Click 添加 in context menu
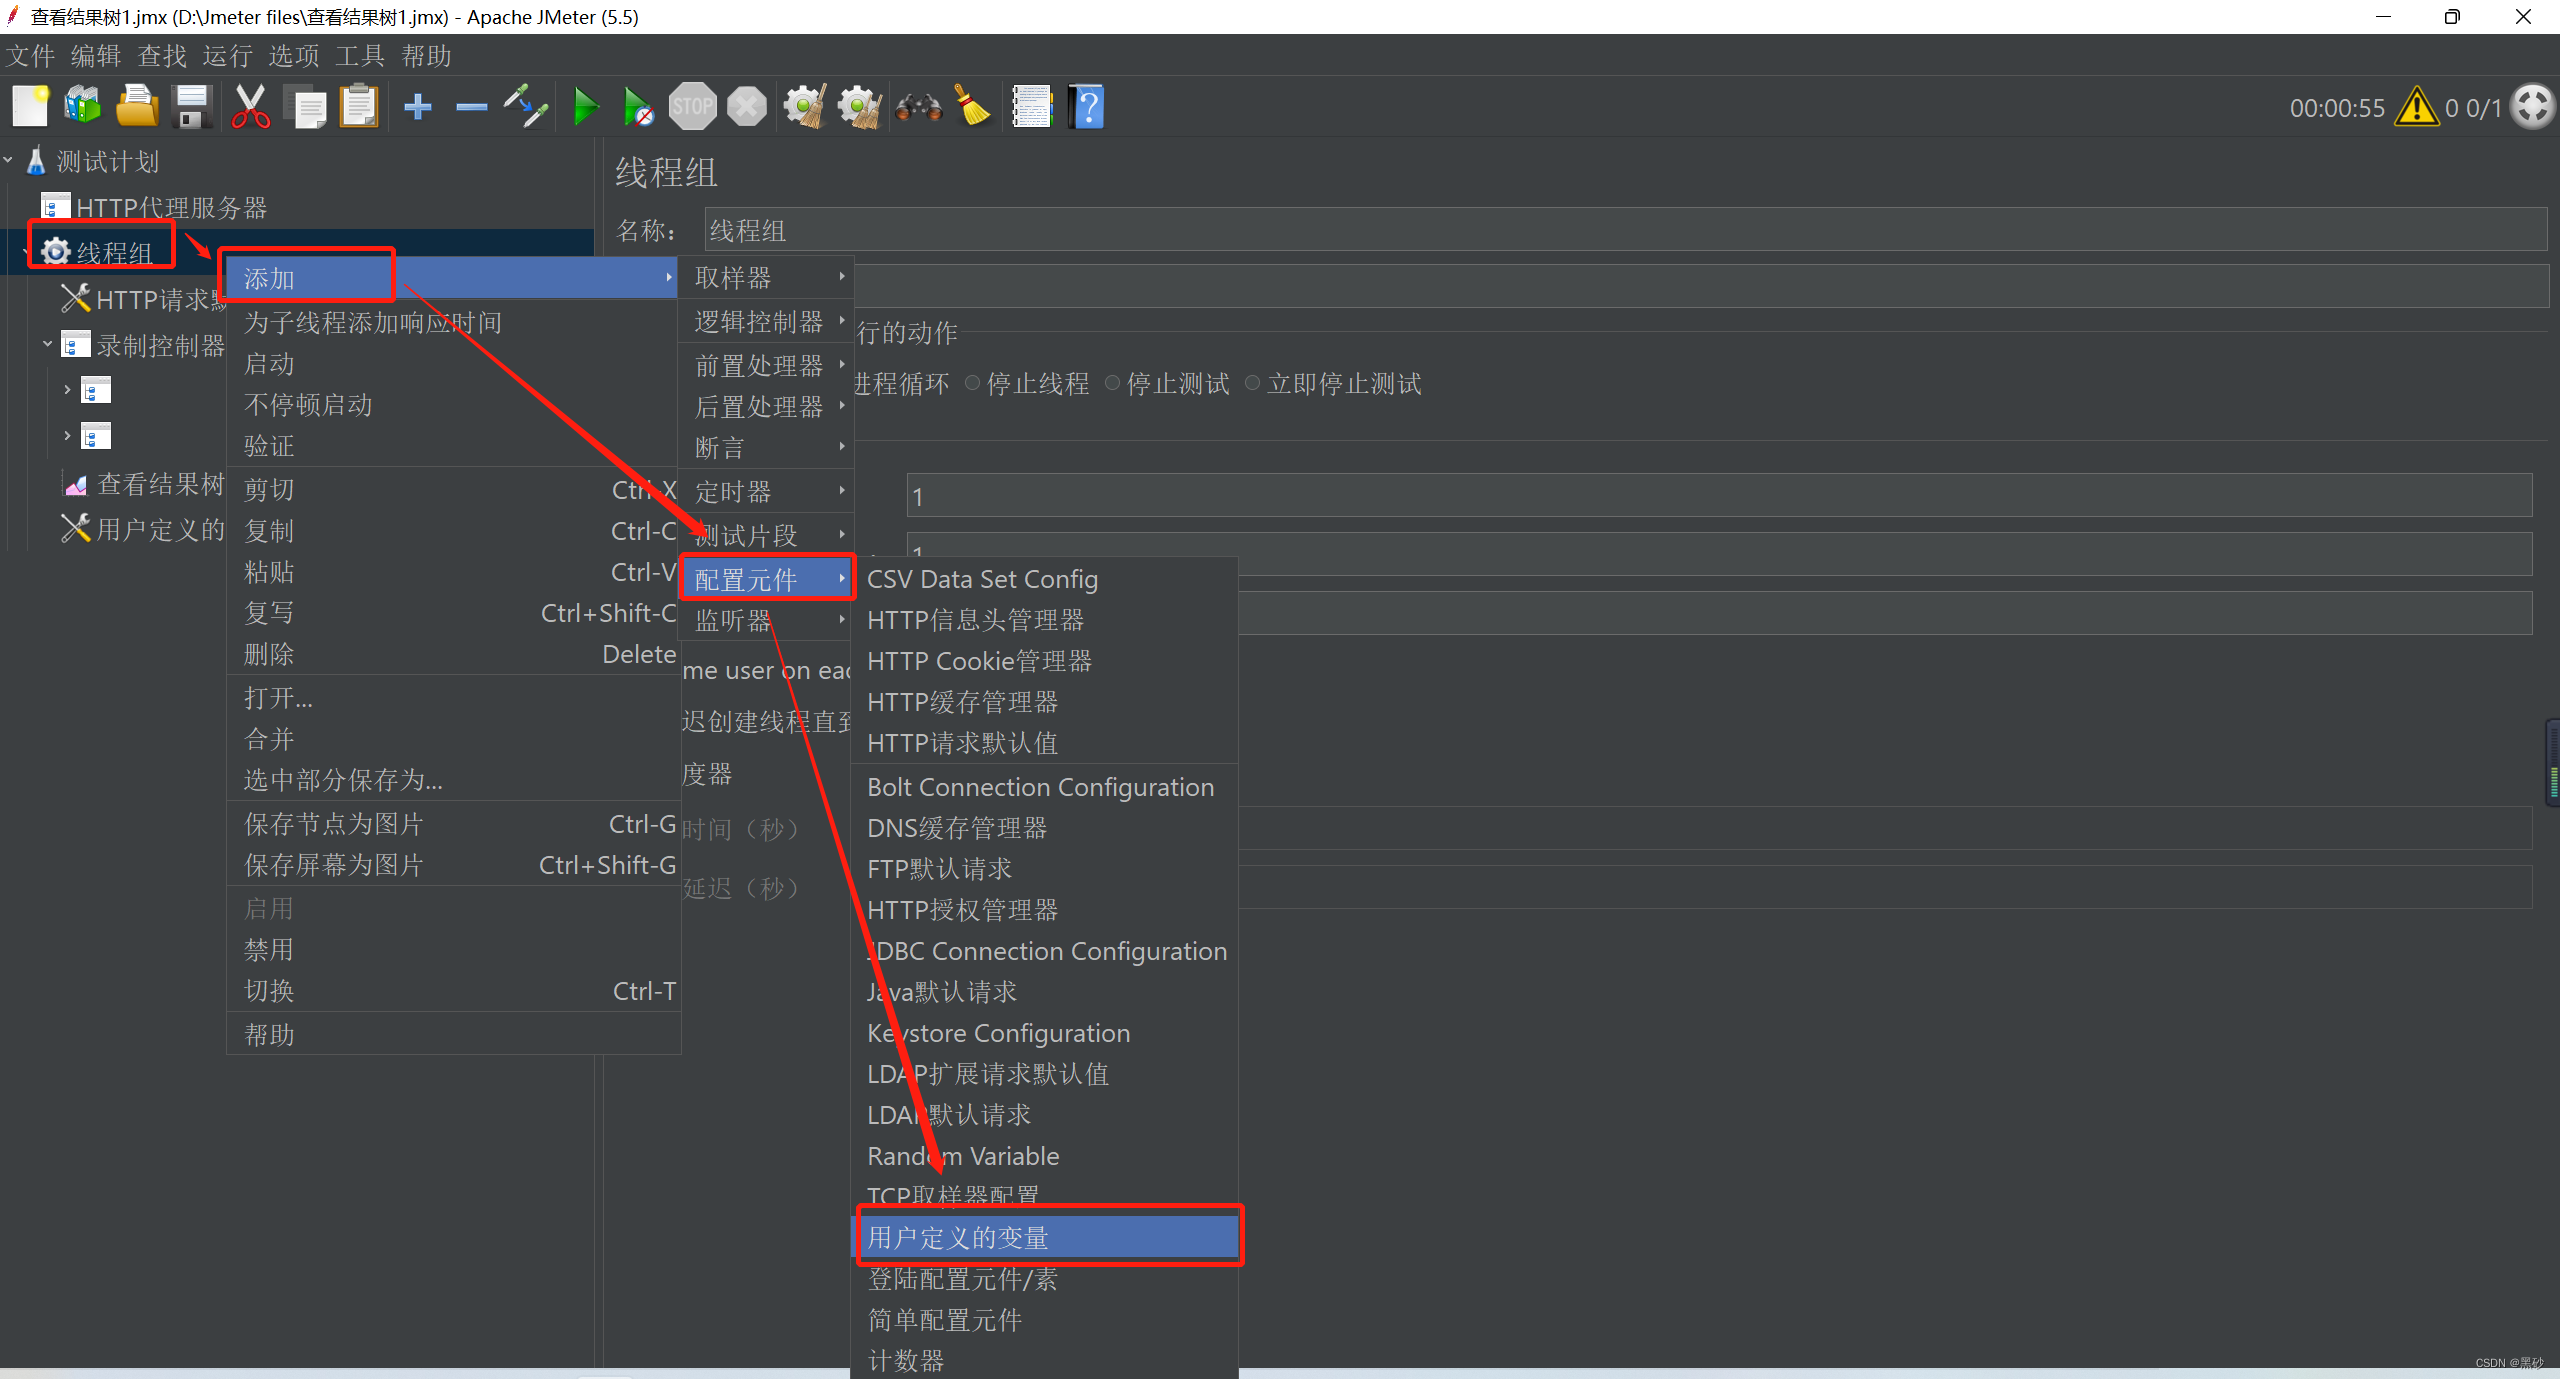Screen dimensions: 2560x1379 453,278
